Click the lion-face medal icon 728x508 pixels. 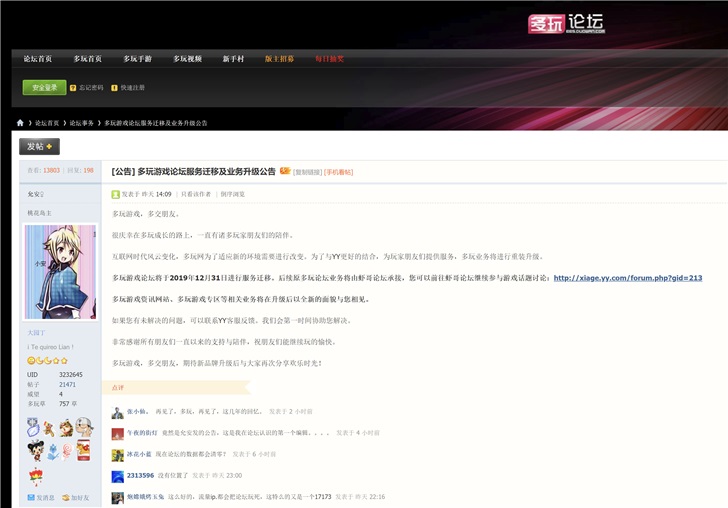(66, 428)
